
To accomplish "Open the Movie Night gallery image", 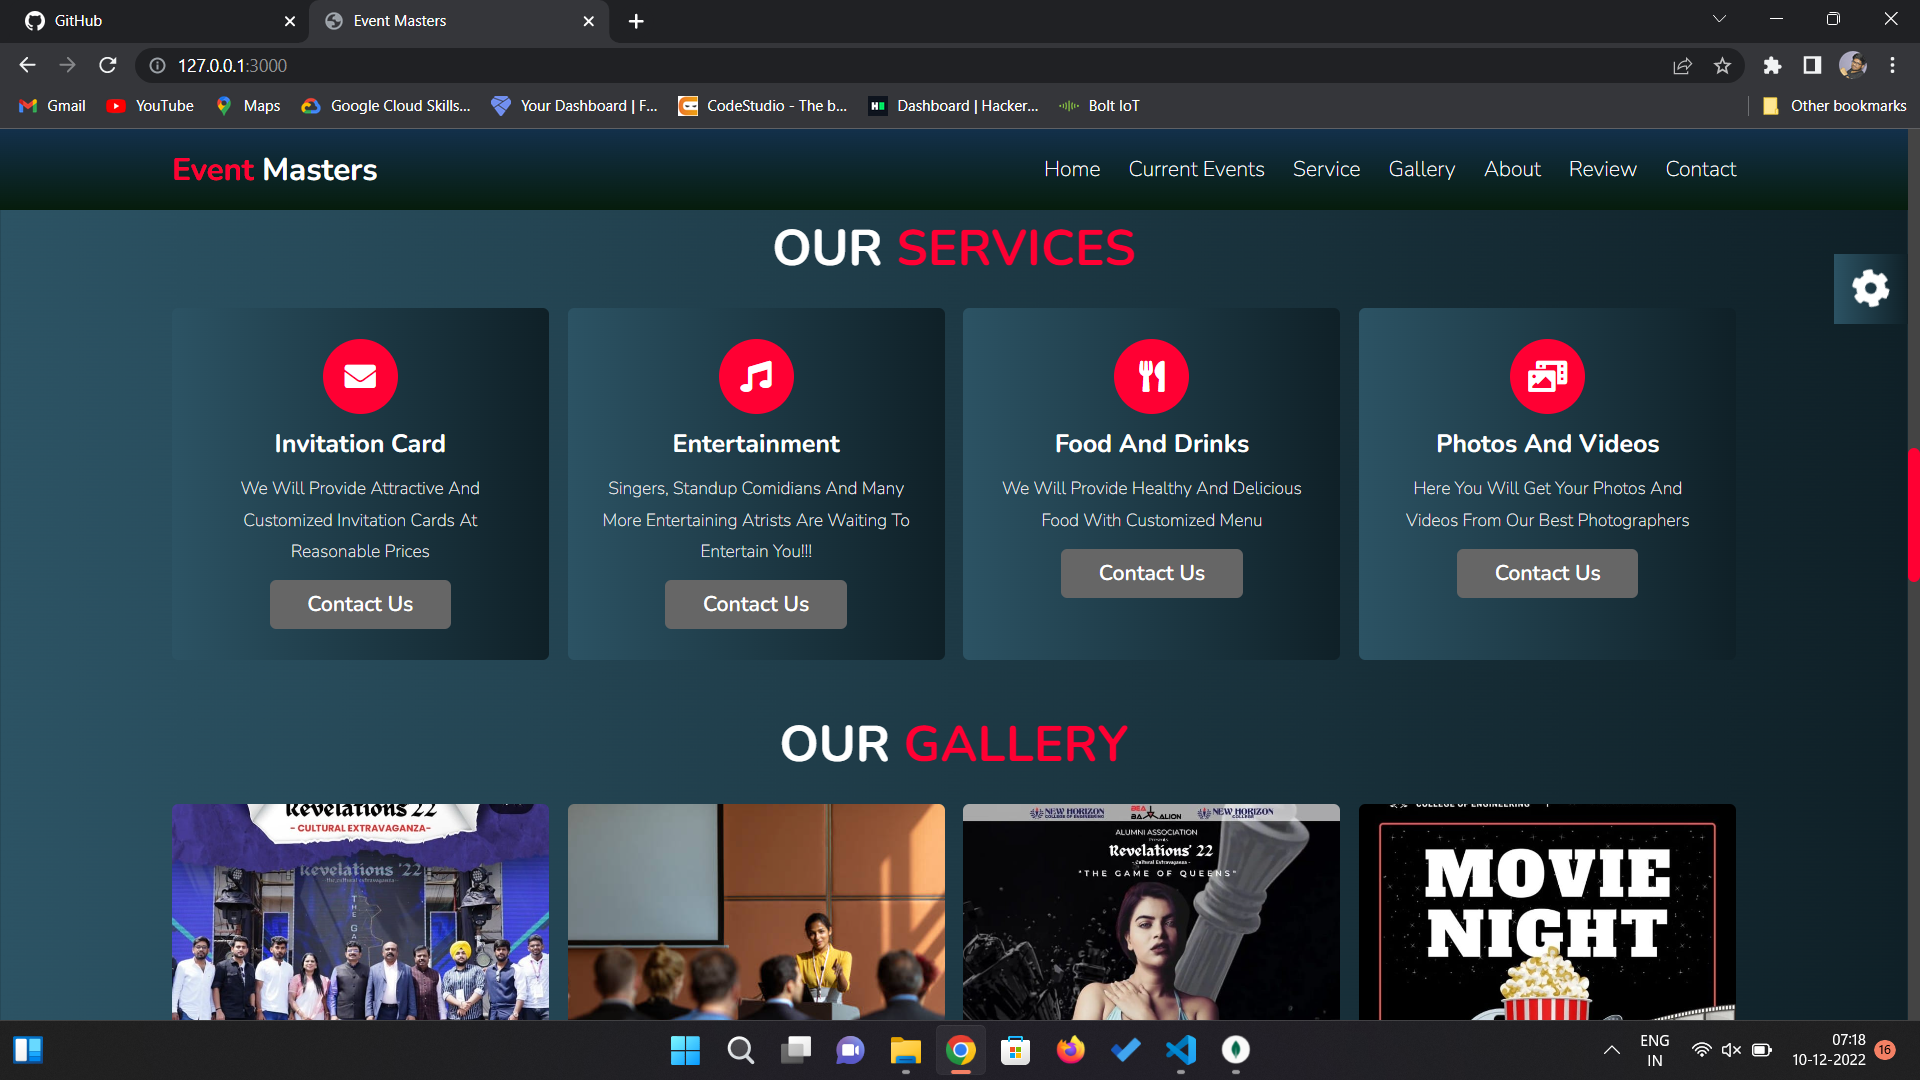I will point(1547,912).
